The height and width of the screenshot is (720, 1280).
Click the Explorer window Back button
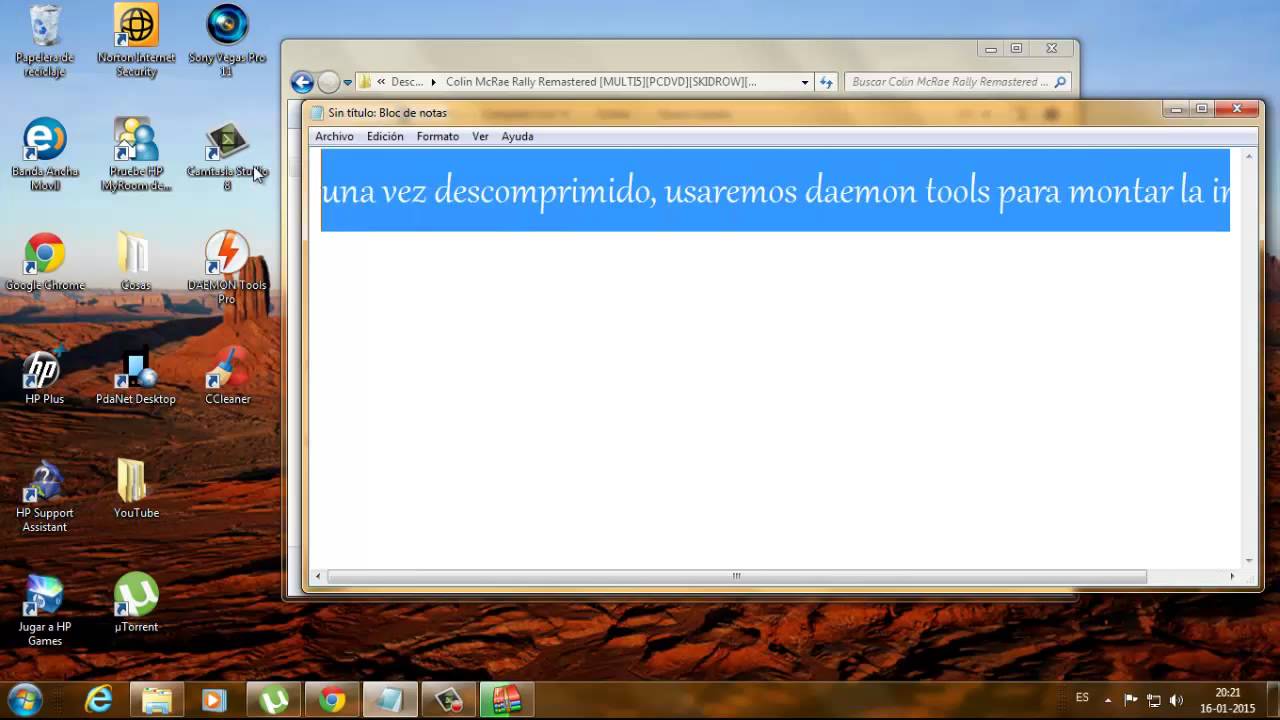pyautogui.click(x=302, y=82)
